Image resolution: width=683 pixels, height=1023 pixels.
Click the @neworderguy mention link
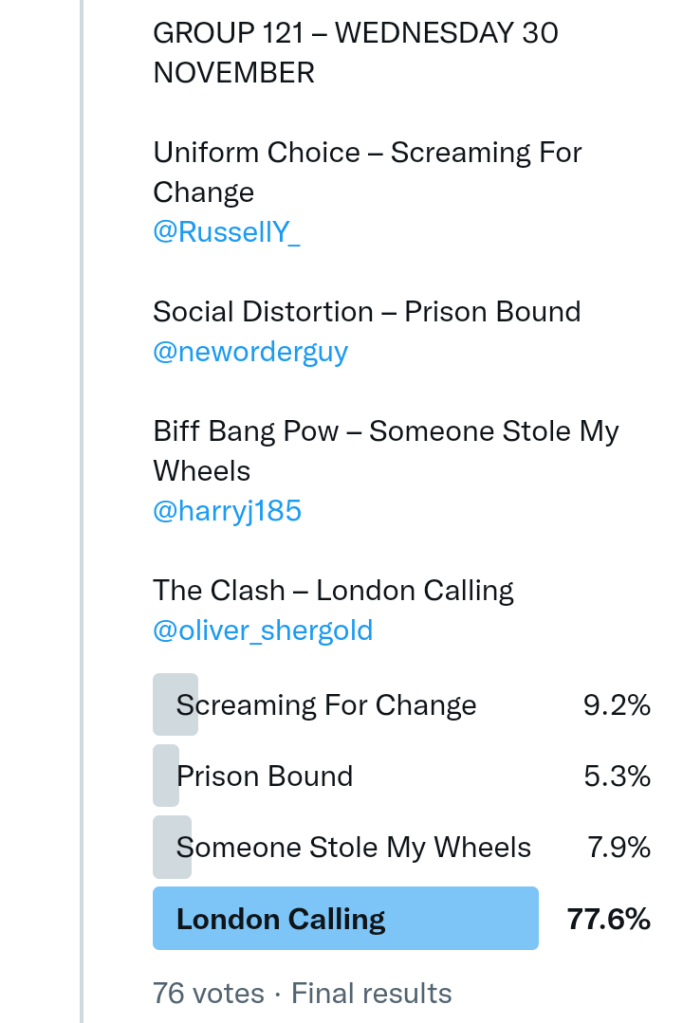[250, 352]
